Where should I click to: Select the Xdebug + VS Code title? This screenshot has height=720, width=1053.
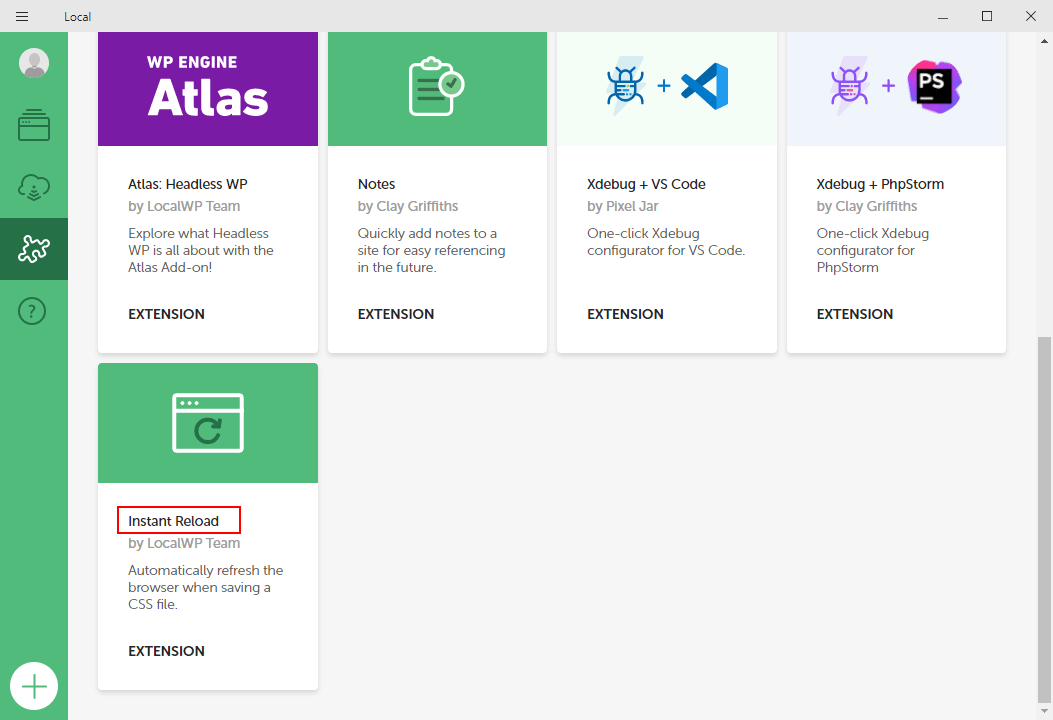[x=646, y=184]
